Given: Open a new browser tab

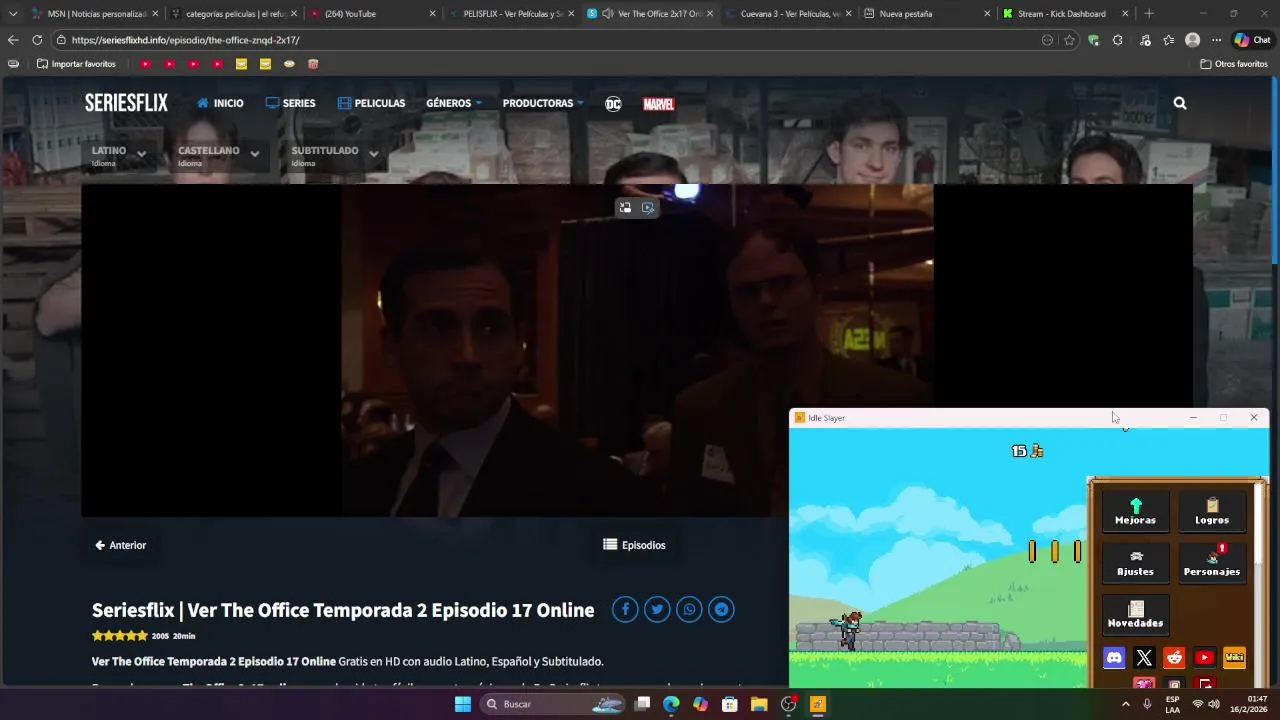Looking at the screenshot, I should click(x=1148, y=14).
